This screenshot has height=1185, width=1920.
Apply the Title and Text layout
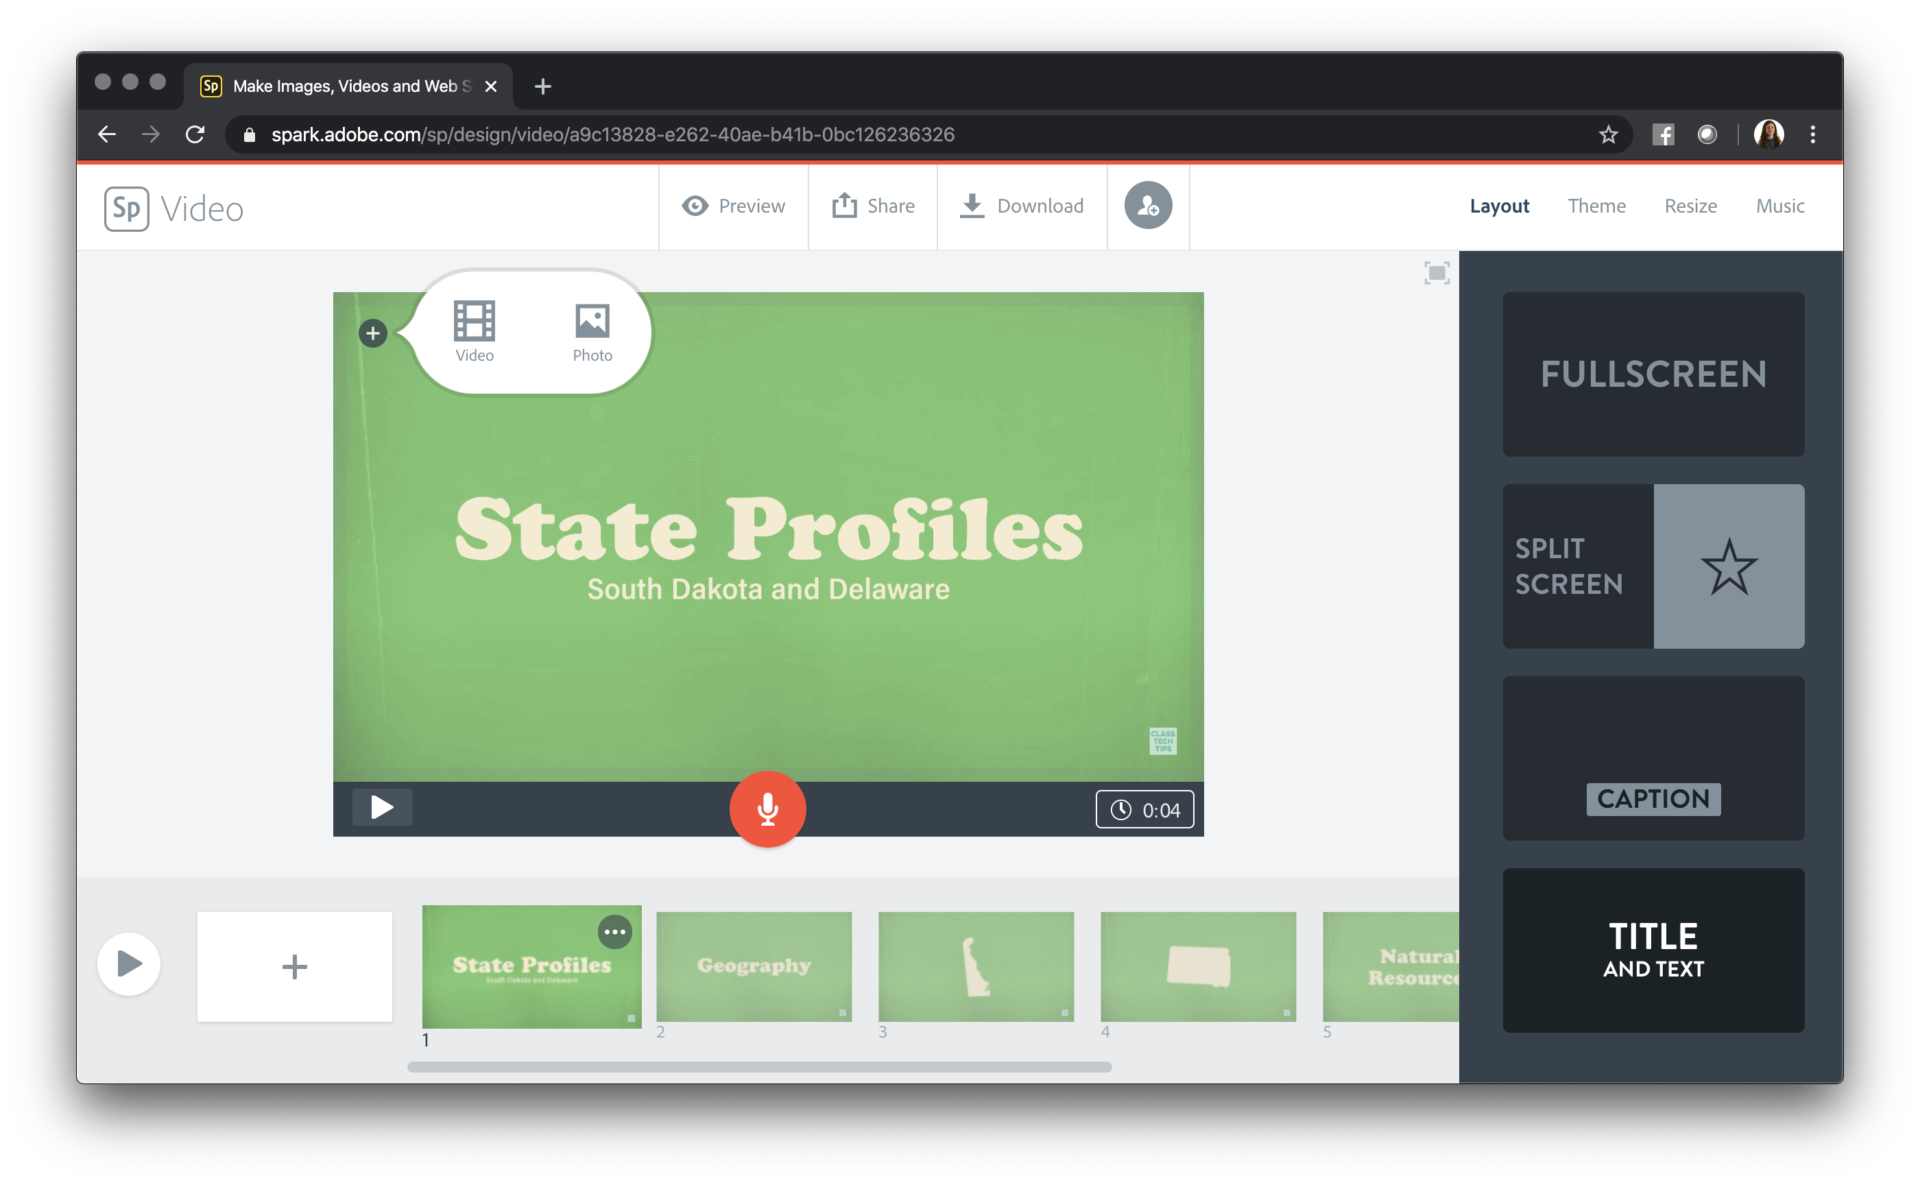(1652, 950)
